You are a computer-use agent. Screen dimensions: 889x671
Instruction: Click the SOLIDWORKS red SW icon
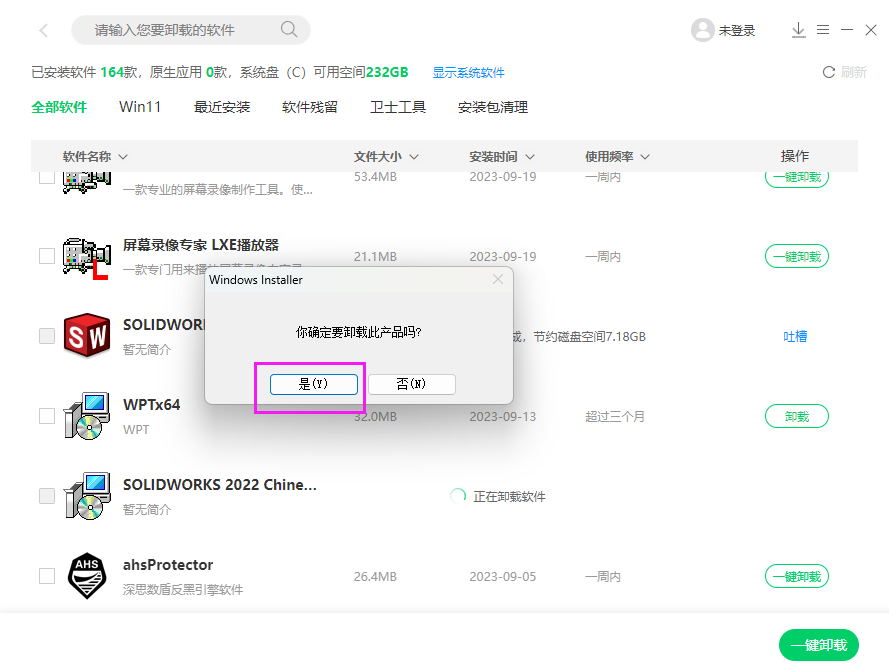tap(87, 336)
